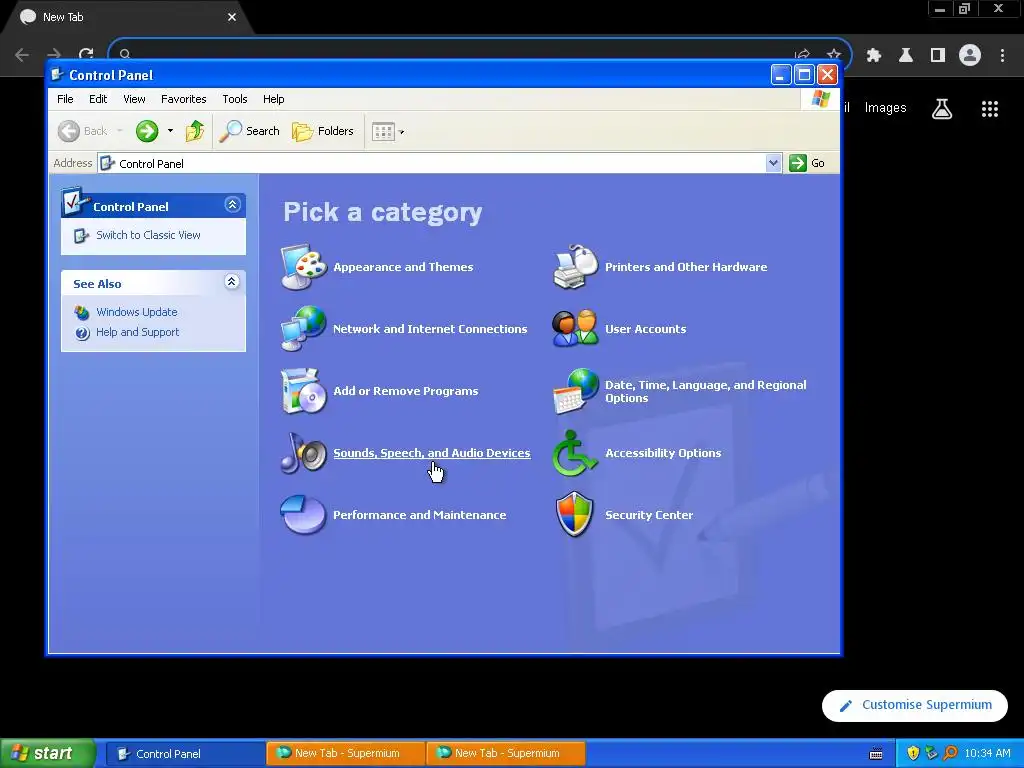Open the Sounds, Speech, and Audio speaker icon

click(x=304, y=453)
